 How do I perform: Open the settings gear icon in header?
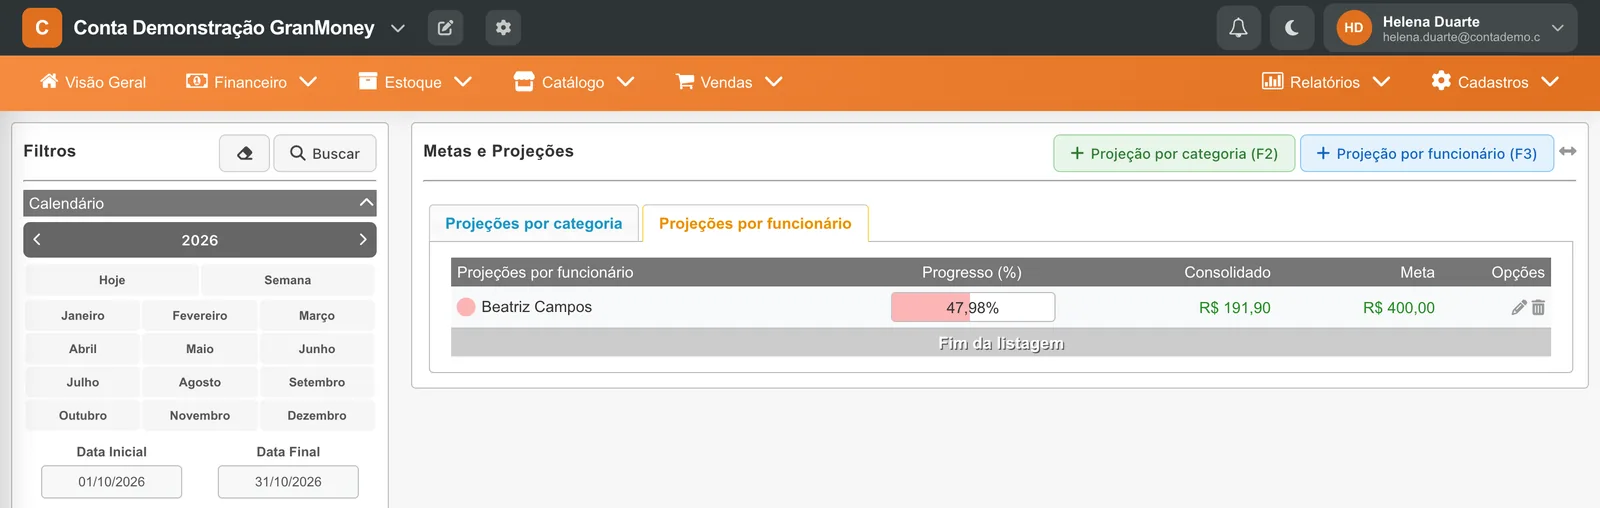click(503, 28)
